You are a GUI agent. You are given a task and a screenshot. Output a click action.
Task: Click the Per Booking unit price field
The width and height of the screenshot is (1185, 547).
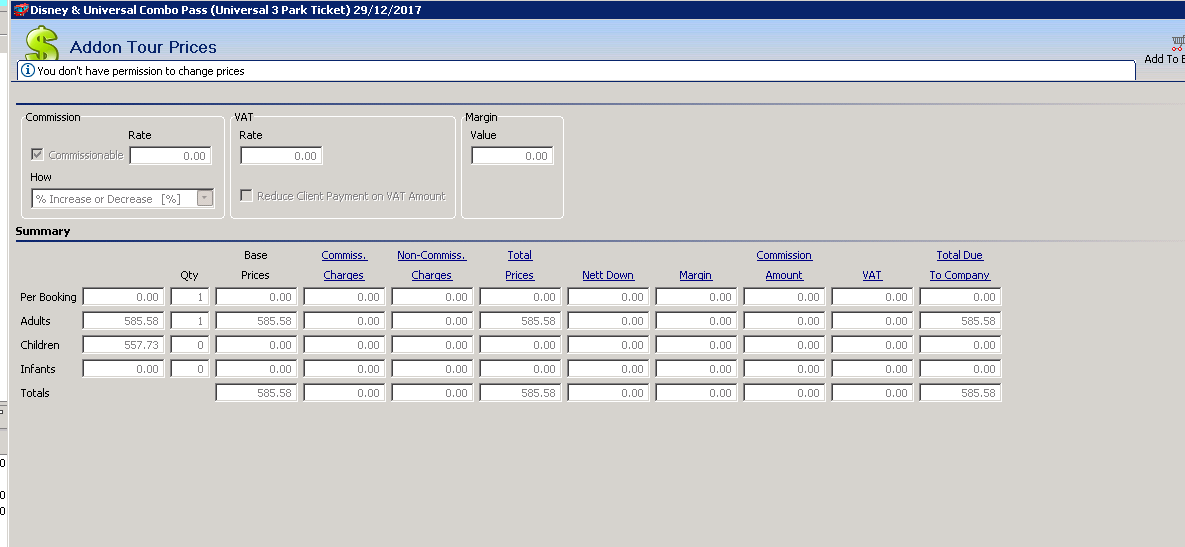tap(123, 297)
